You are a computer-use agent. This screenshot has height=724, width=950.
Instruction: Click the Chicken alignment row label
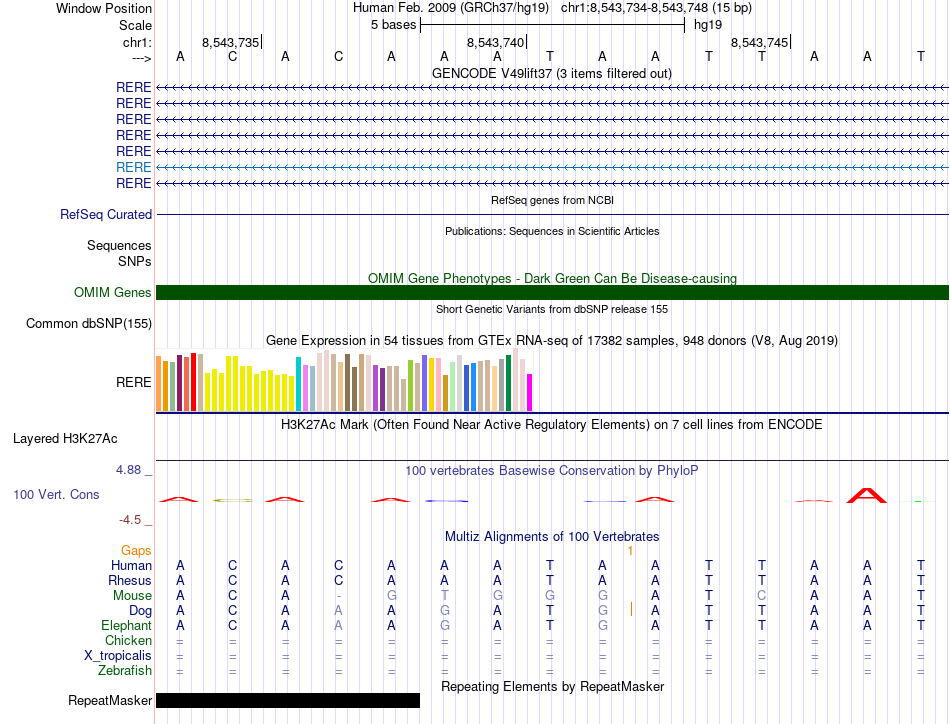point(128,640)
